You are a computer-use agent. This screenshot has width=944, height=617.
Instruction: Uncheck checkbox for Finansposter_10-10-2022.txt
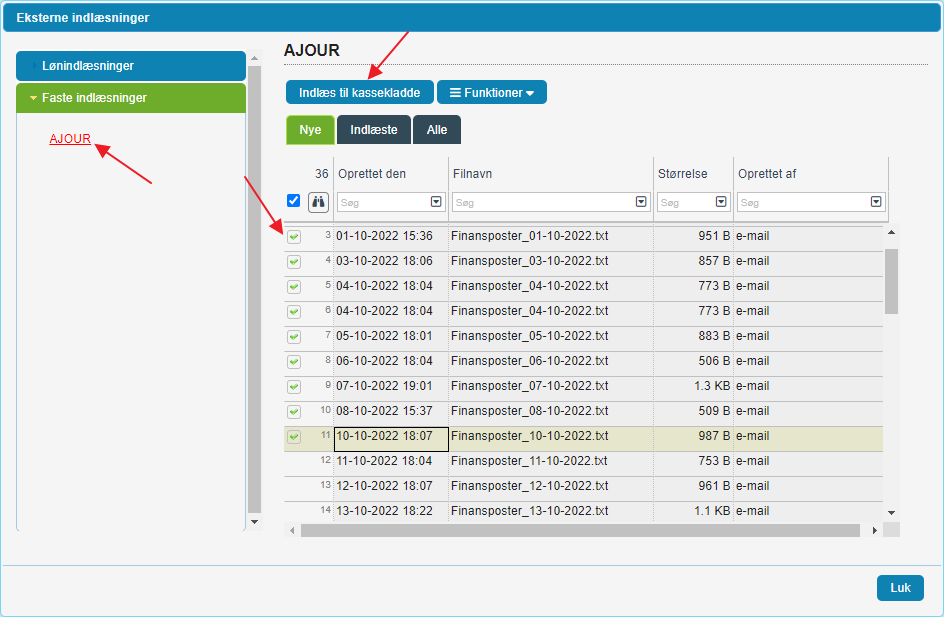(294, 436)
